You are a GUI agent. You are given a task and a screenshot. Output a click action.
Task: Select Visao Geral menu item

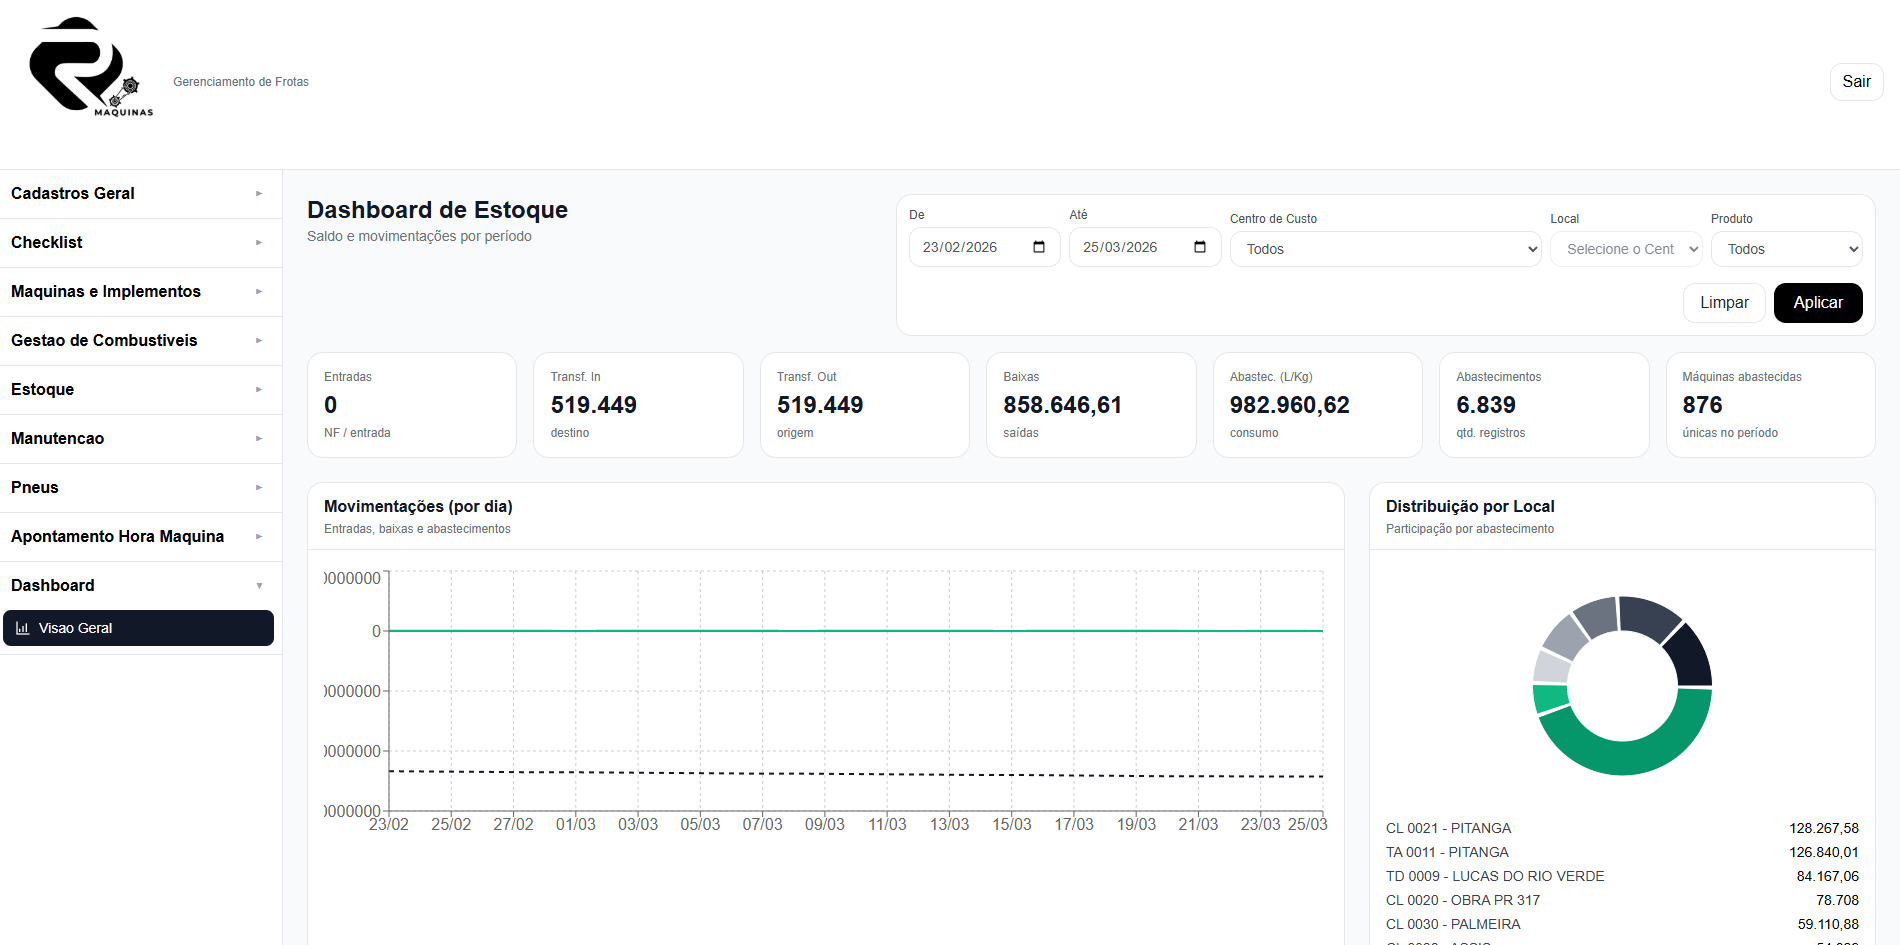138,628
